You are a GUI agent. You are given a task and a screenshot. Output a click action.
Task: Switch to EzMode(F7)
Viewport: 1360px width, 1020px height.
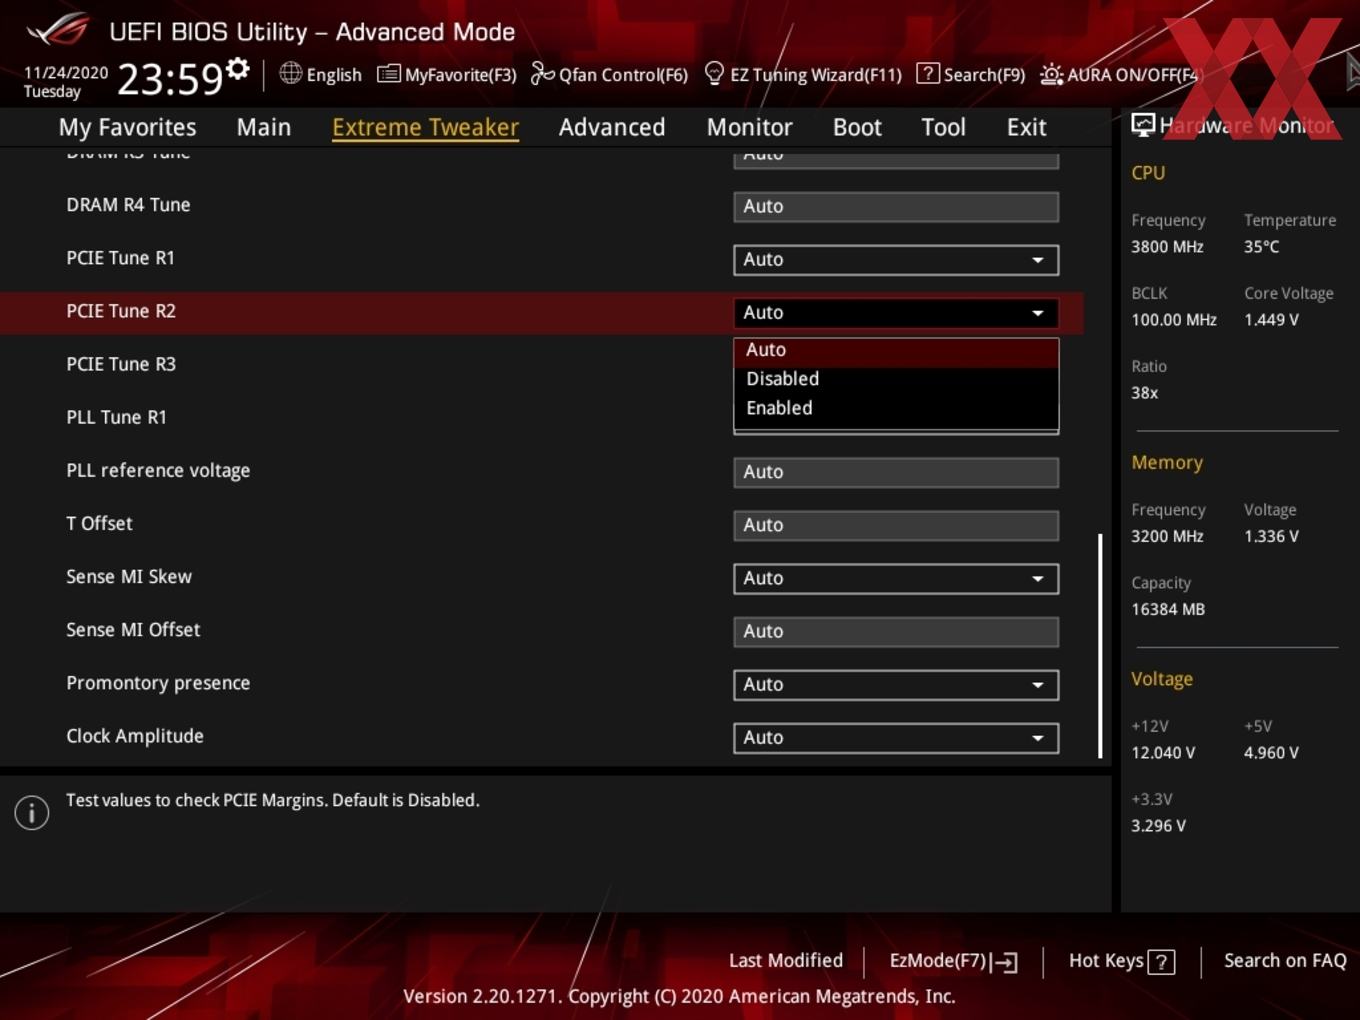click(953, 961)
